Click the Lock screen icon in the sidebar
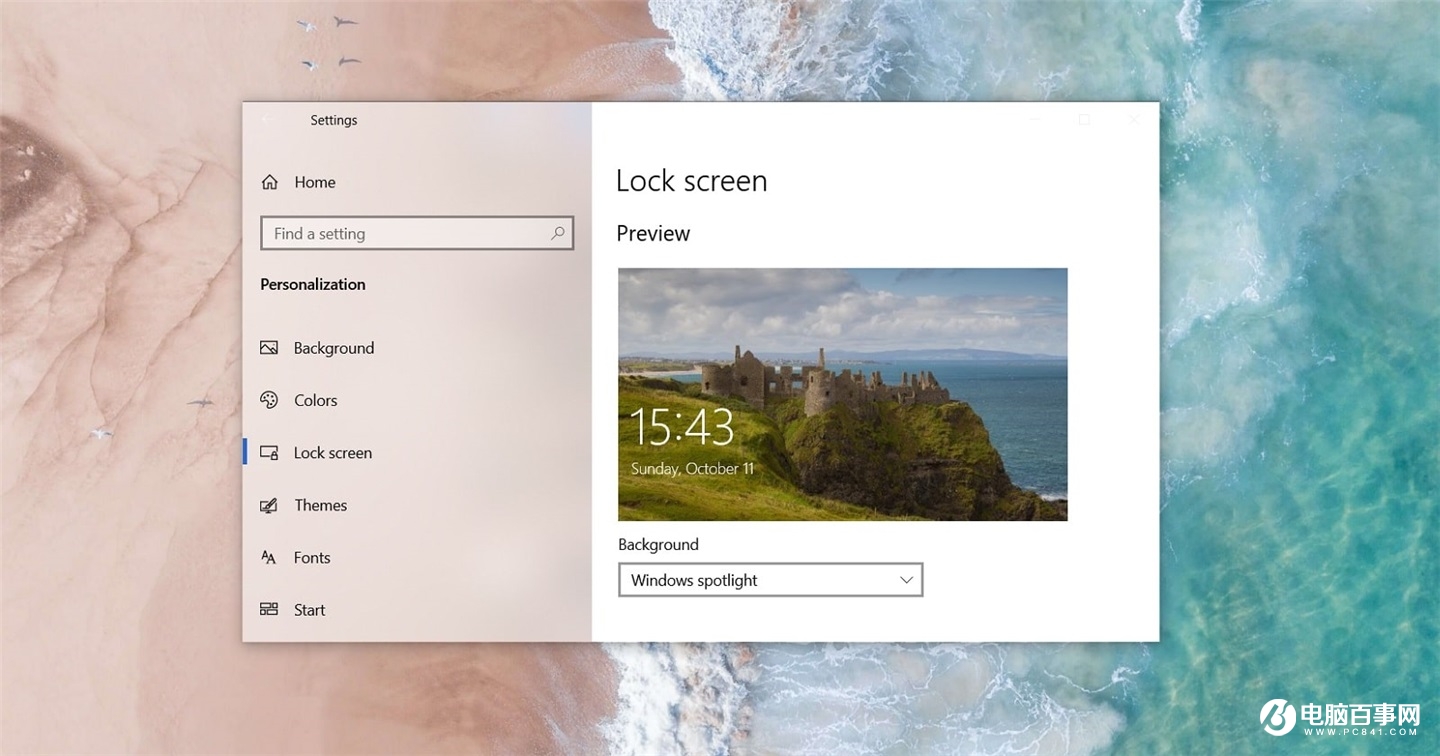Image resolution: width=1440 pixels, height=756 pixels. point(269,452)
